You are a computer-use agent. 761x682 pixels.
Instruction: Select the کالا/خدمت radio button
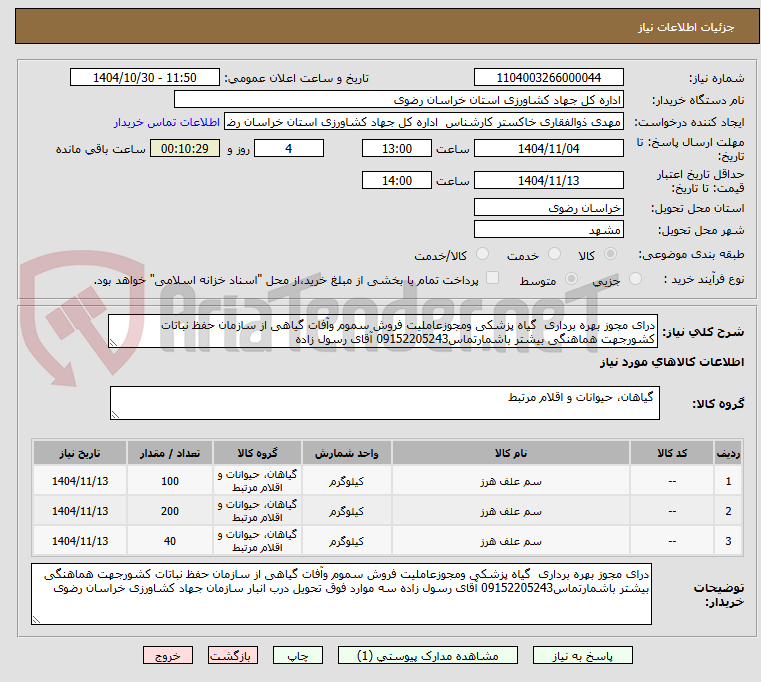pos(482,254)
